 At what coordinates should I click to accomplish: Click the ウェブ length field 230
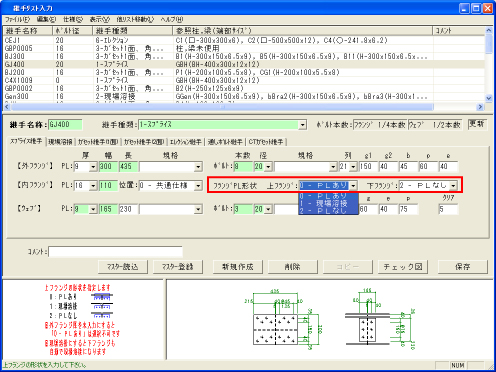[128, 209]
